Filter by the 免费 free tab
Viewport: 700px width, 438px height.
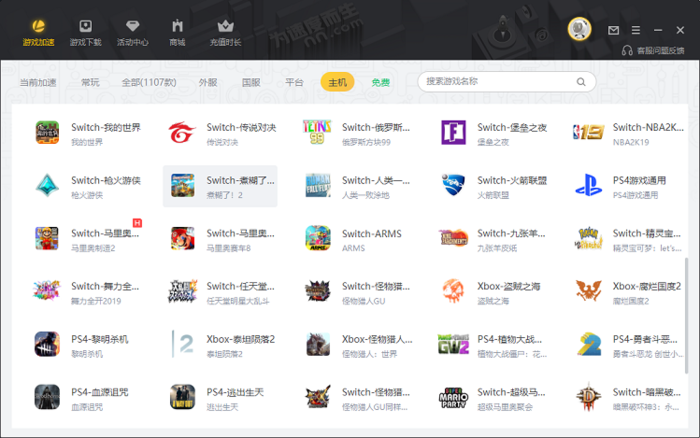[381, 82]
